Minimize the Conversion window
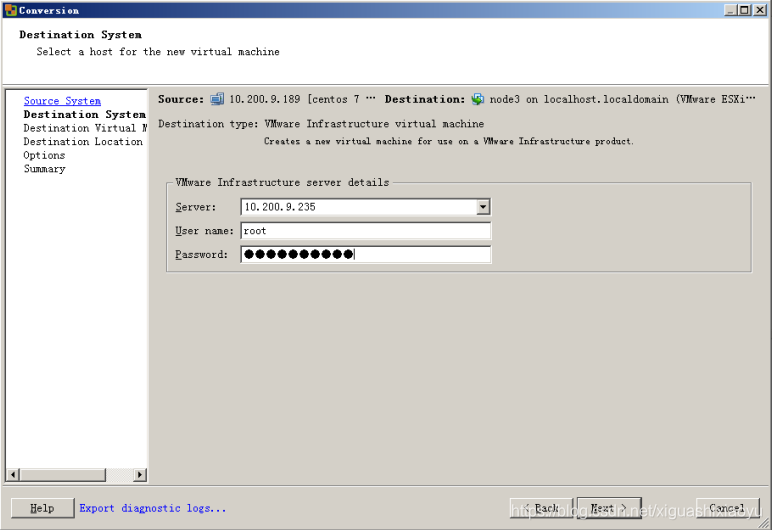Viewport: 772px width, 530px height. click(x=731, y=10)
